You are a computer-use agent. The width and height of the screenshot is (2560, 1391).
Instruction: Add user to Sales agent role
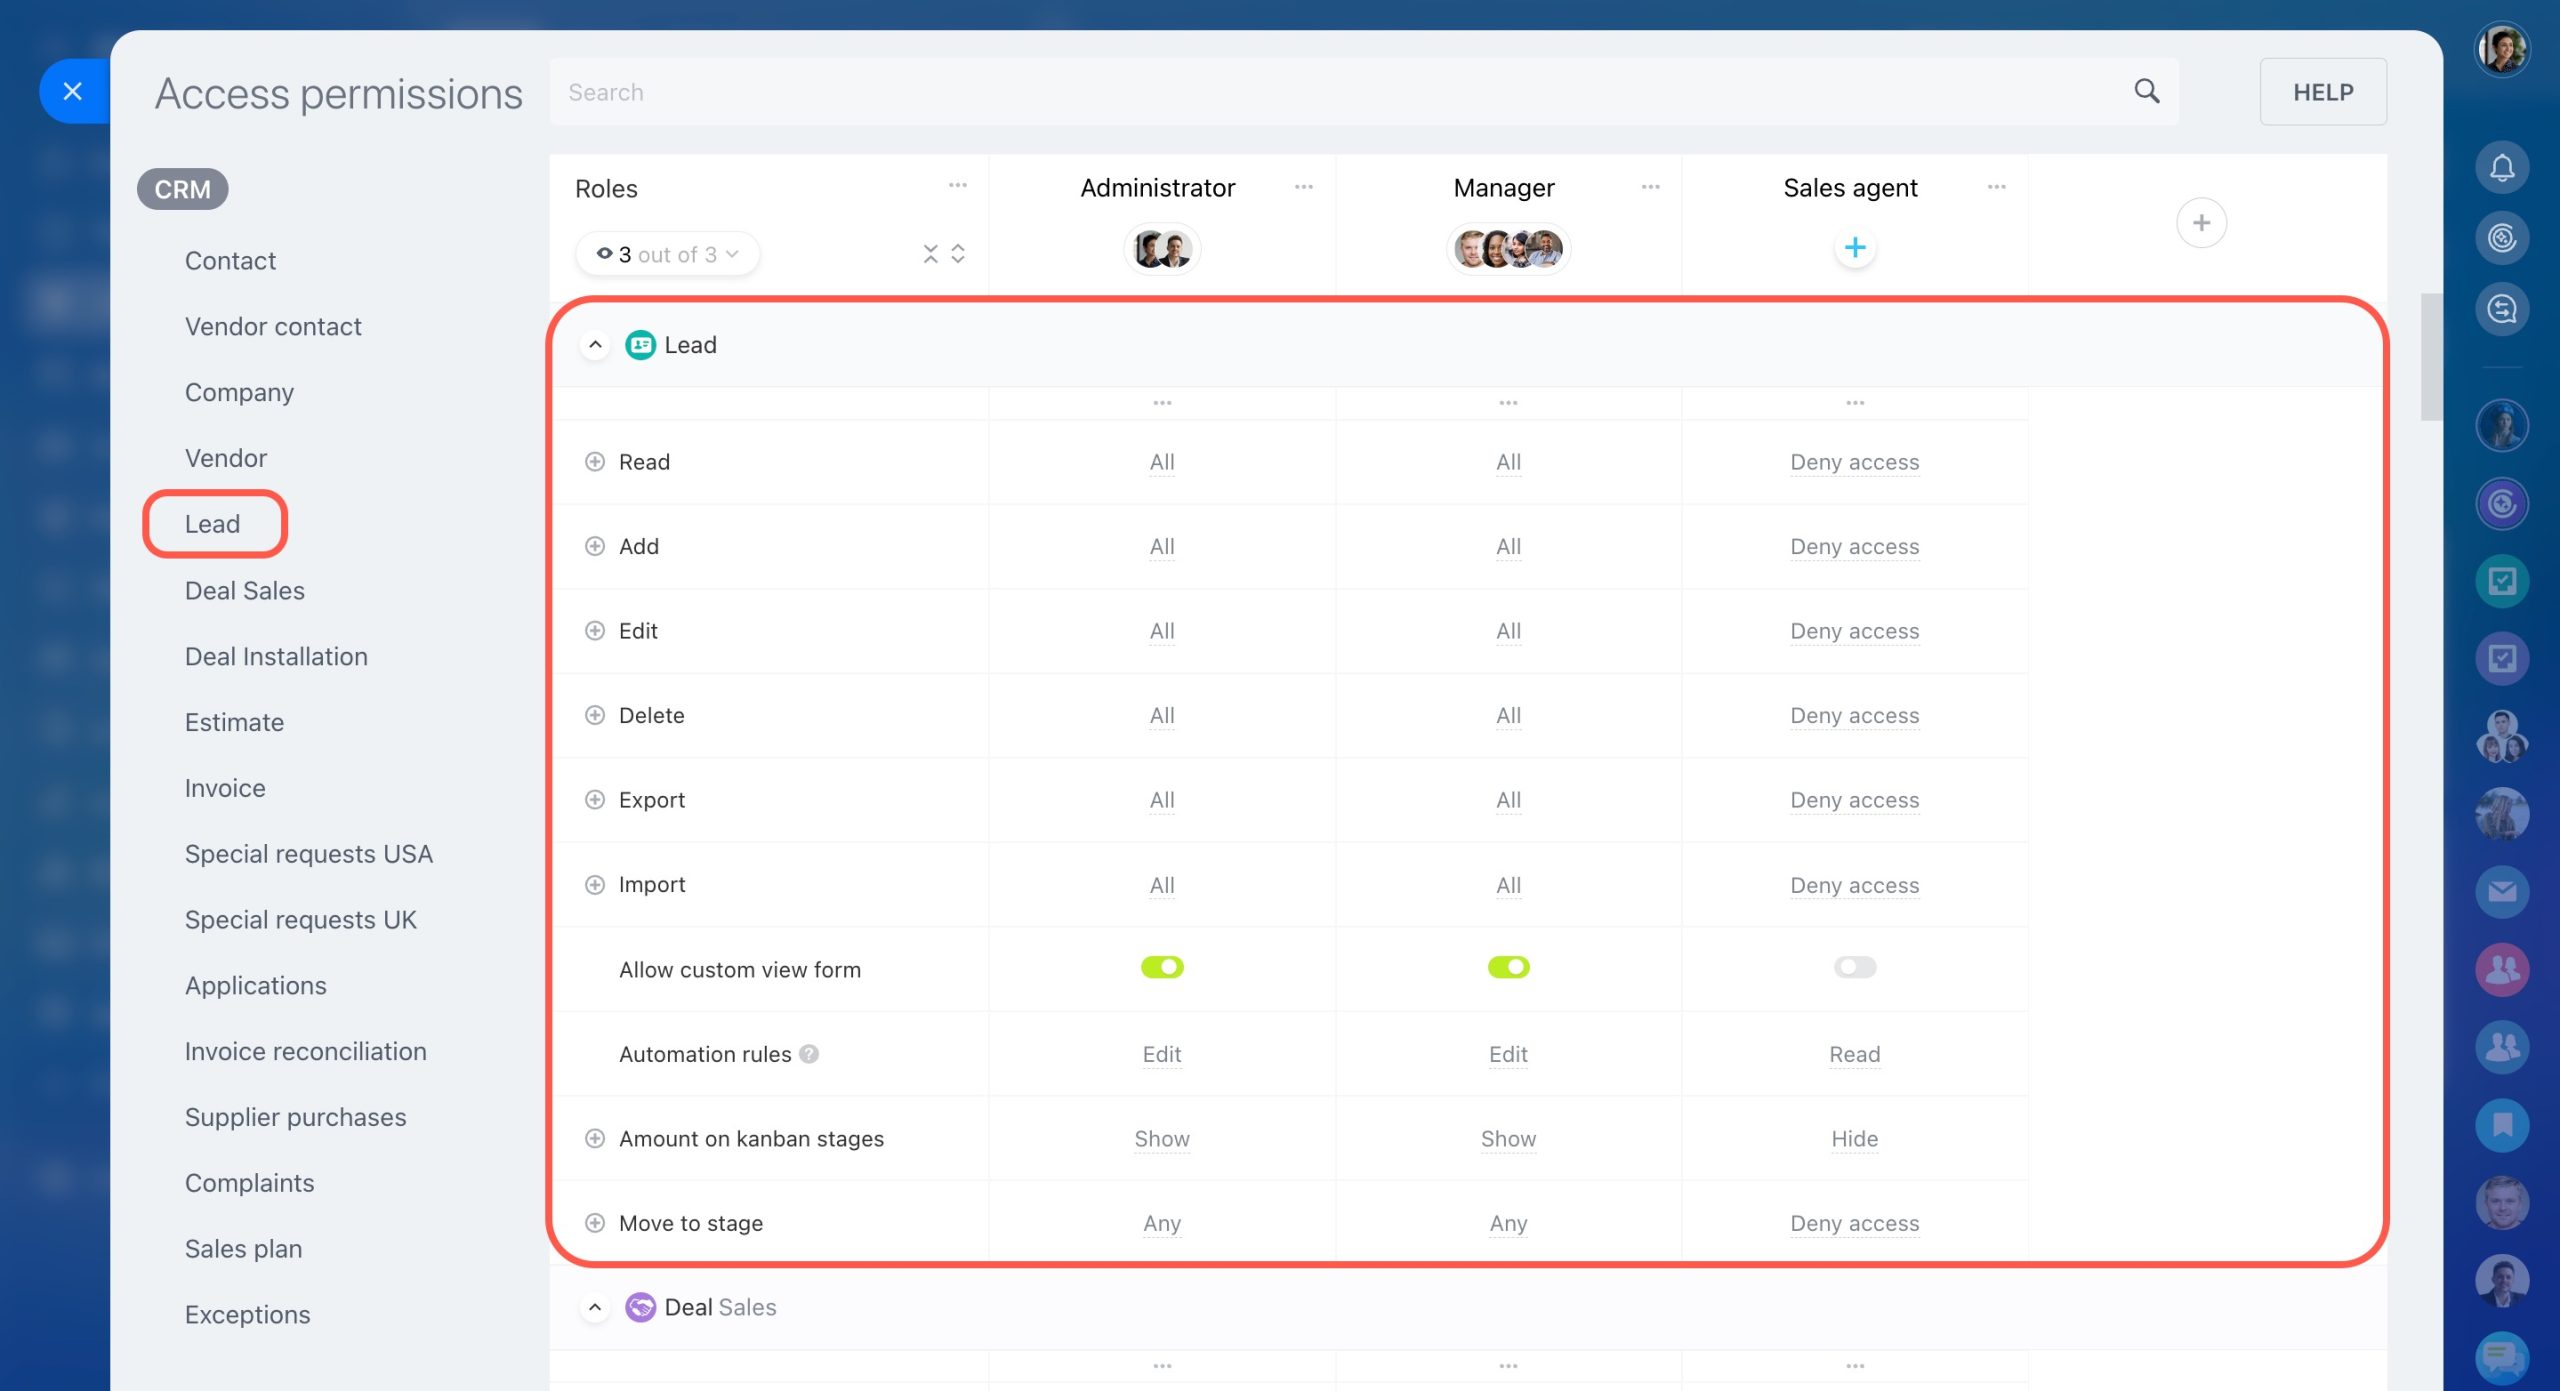1854,247
